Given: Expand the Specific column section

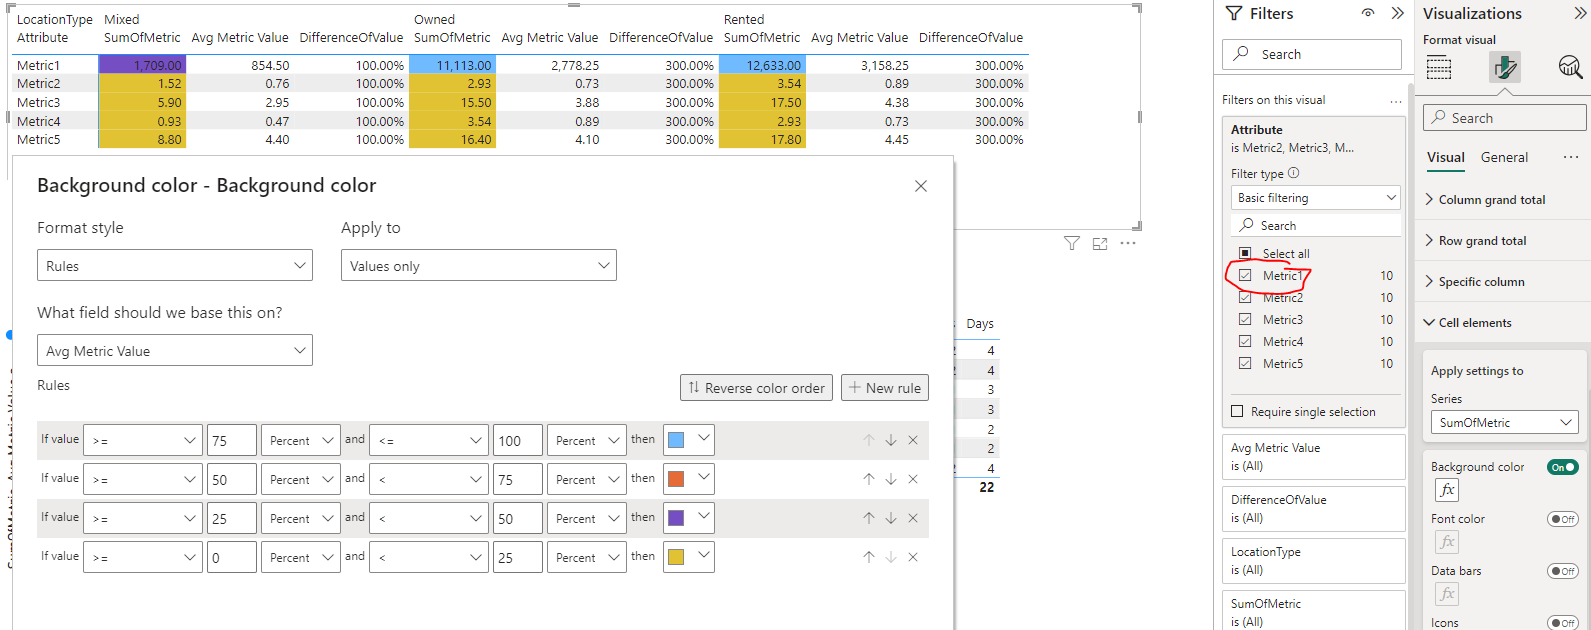Looking at the screenshot, I should (x=1481, y=282).
